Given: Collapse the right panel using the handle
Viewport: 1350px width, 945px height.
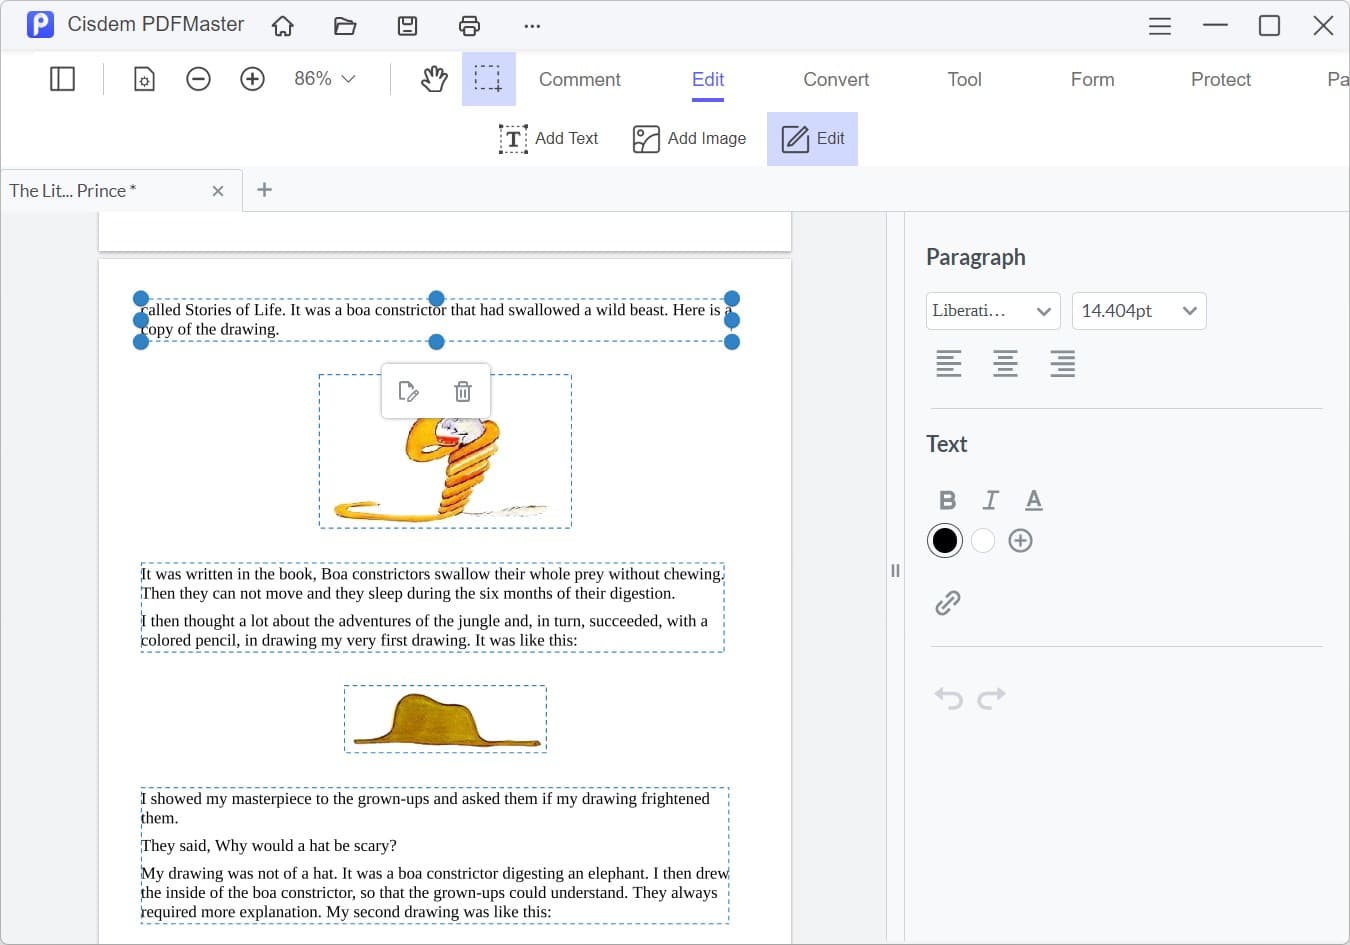Looking at the screenshot, I should point(895,570).
